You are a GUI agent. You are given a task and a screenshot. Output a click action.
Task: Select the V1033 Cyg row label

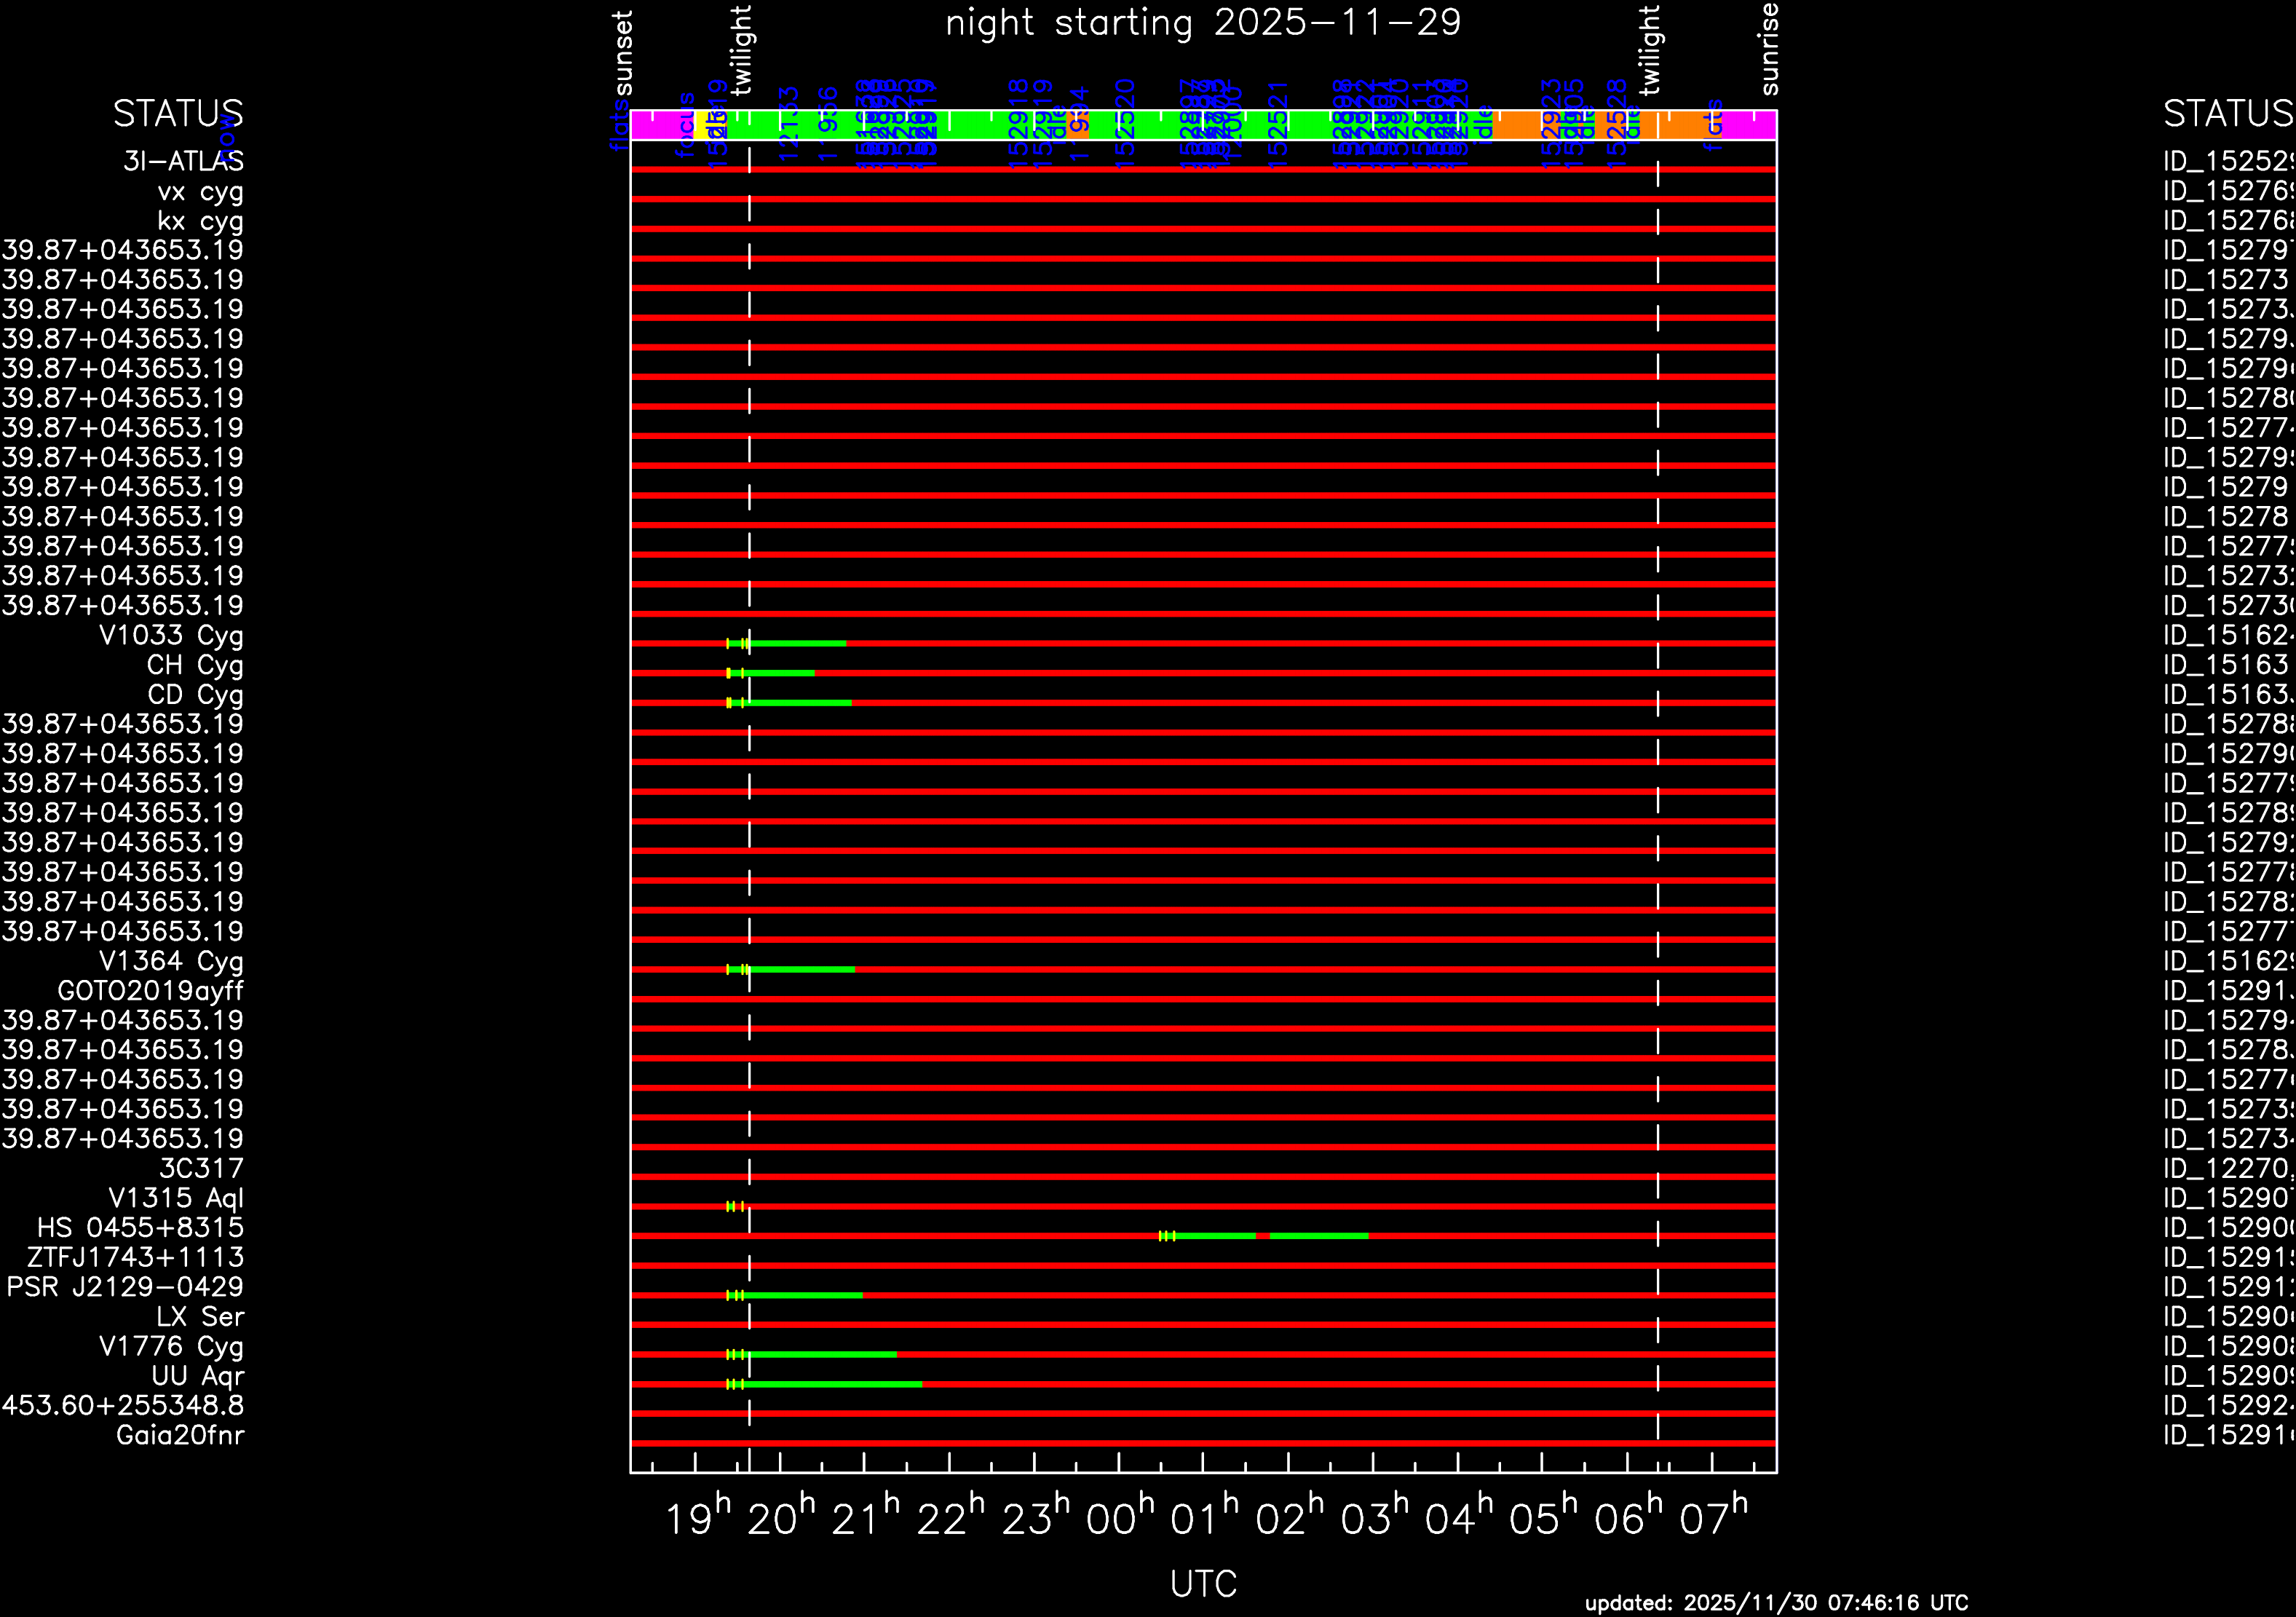point(171,635)
